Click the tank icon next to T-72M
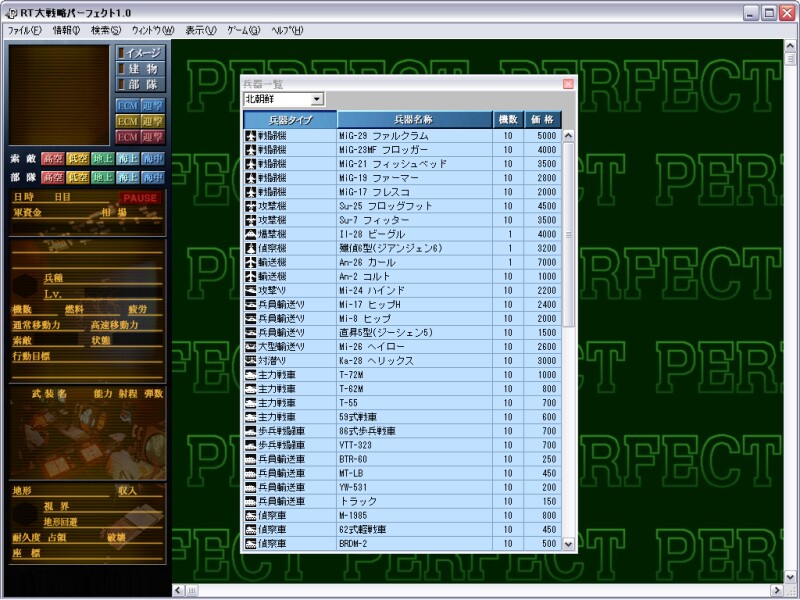The image size is (800, 600). tap(251, 374)
